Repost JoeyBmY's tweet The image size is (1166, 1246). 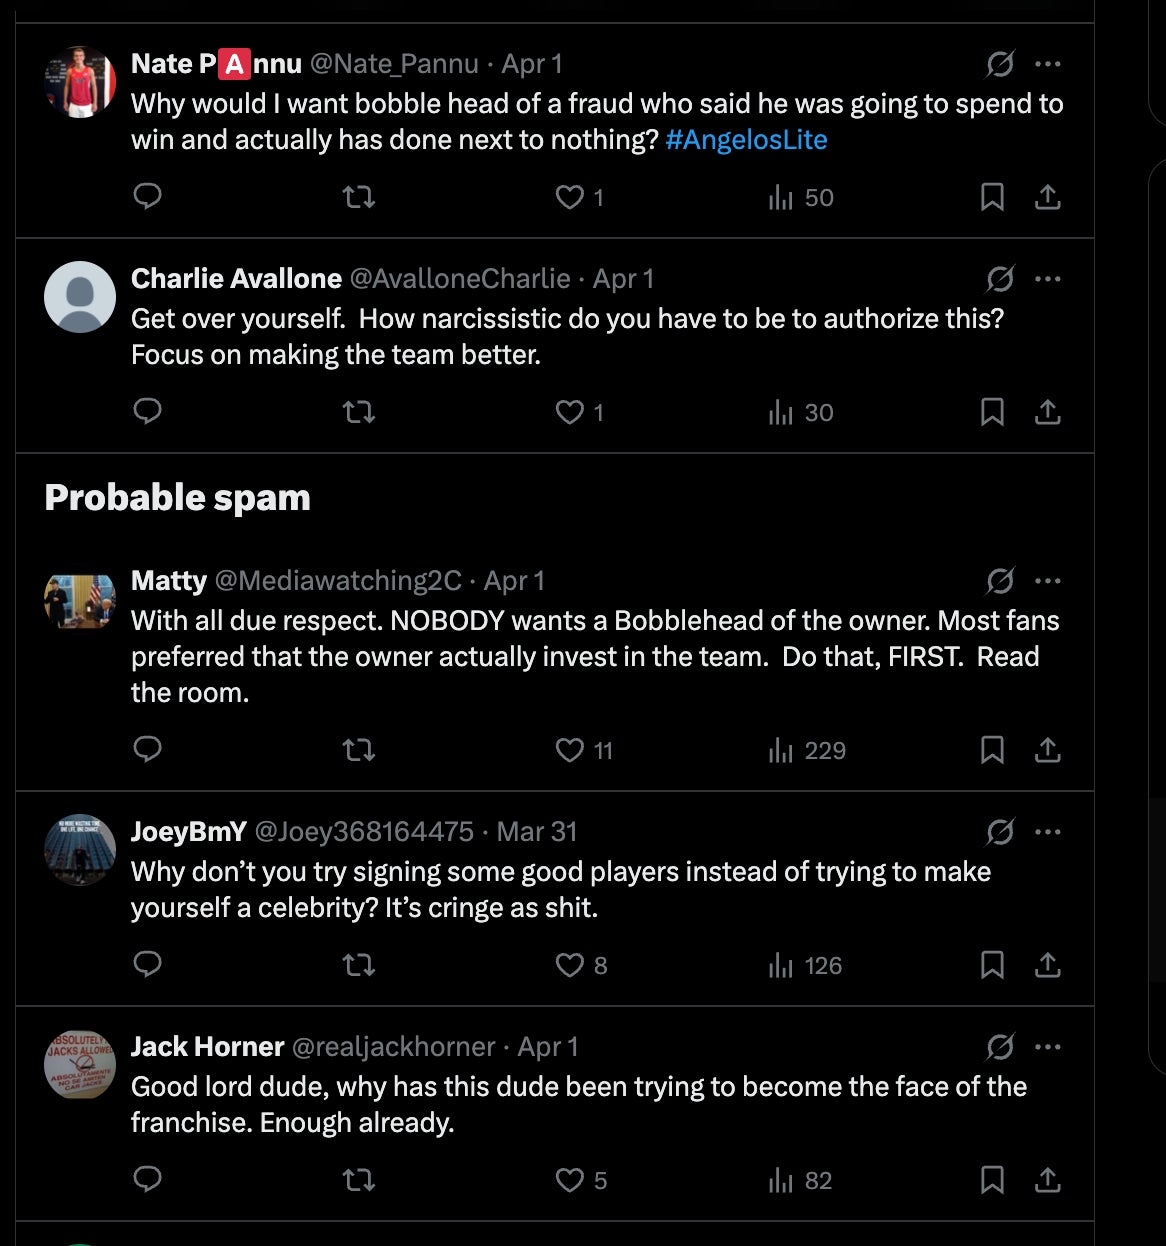(359, 965)
